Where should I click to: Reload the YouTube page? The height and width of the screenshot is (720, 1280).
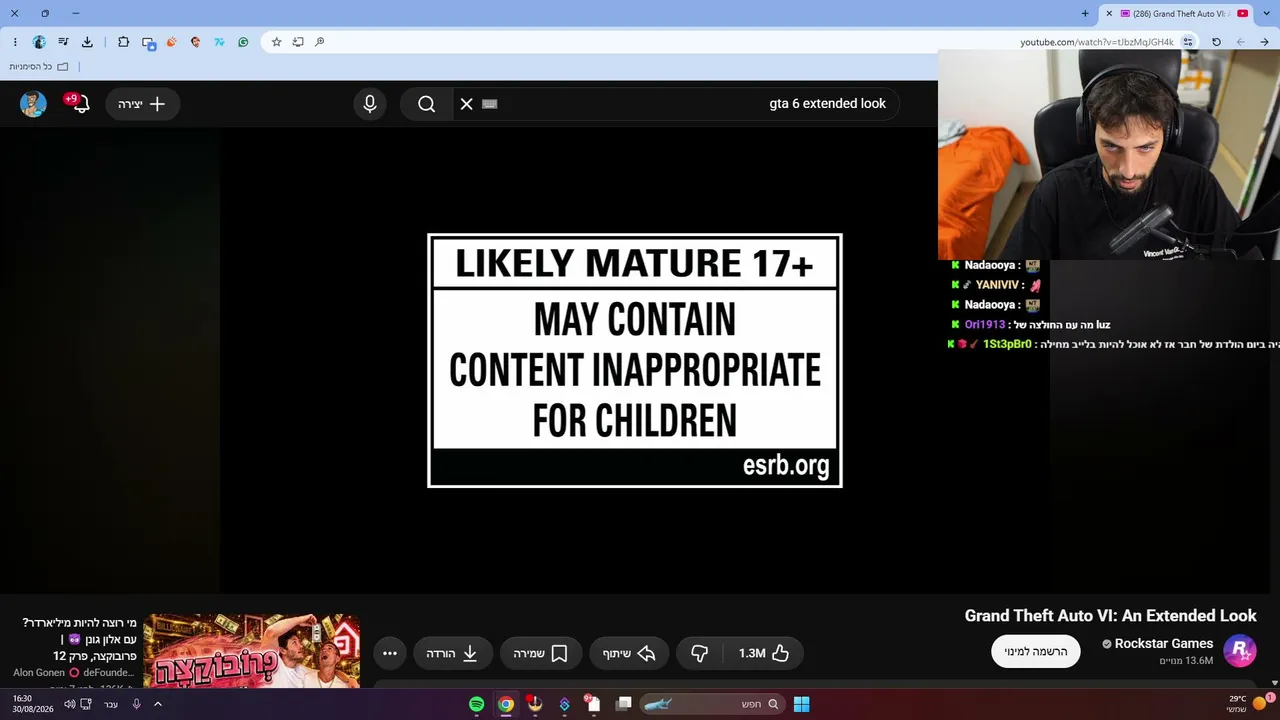tap(1216, 42)
